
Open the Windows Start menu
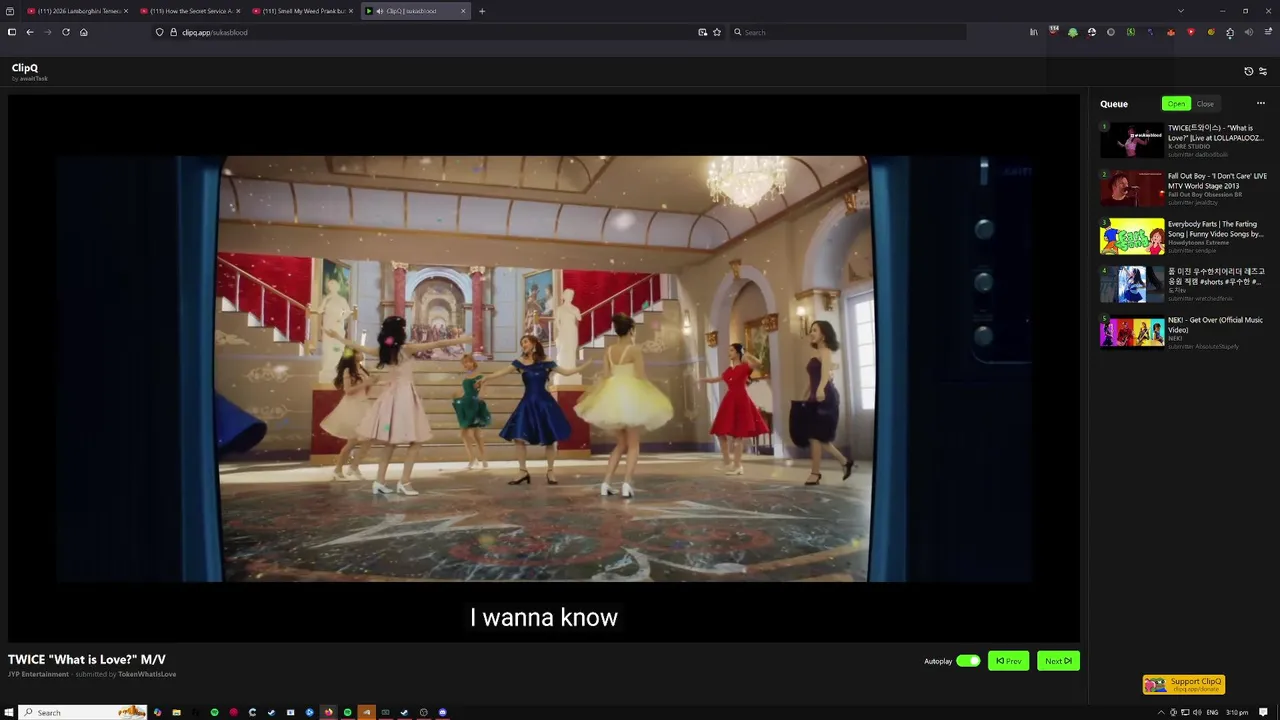9,712
